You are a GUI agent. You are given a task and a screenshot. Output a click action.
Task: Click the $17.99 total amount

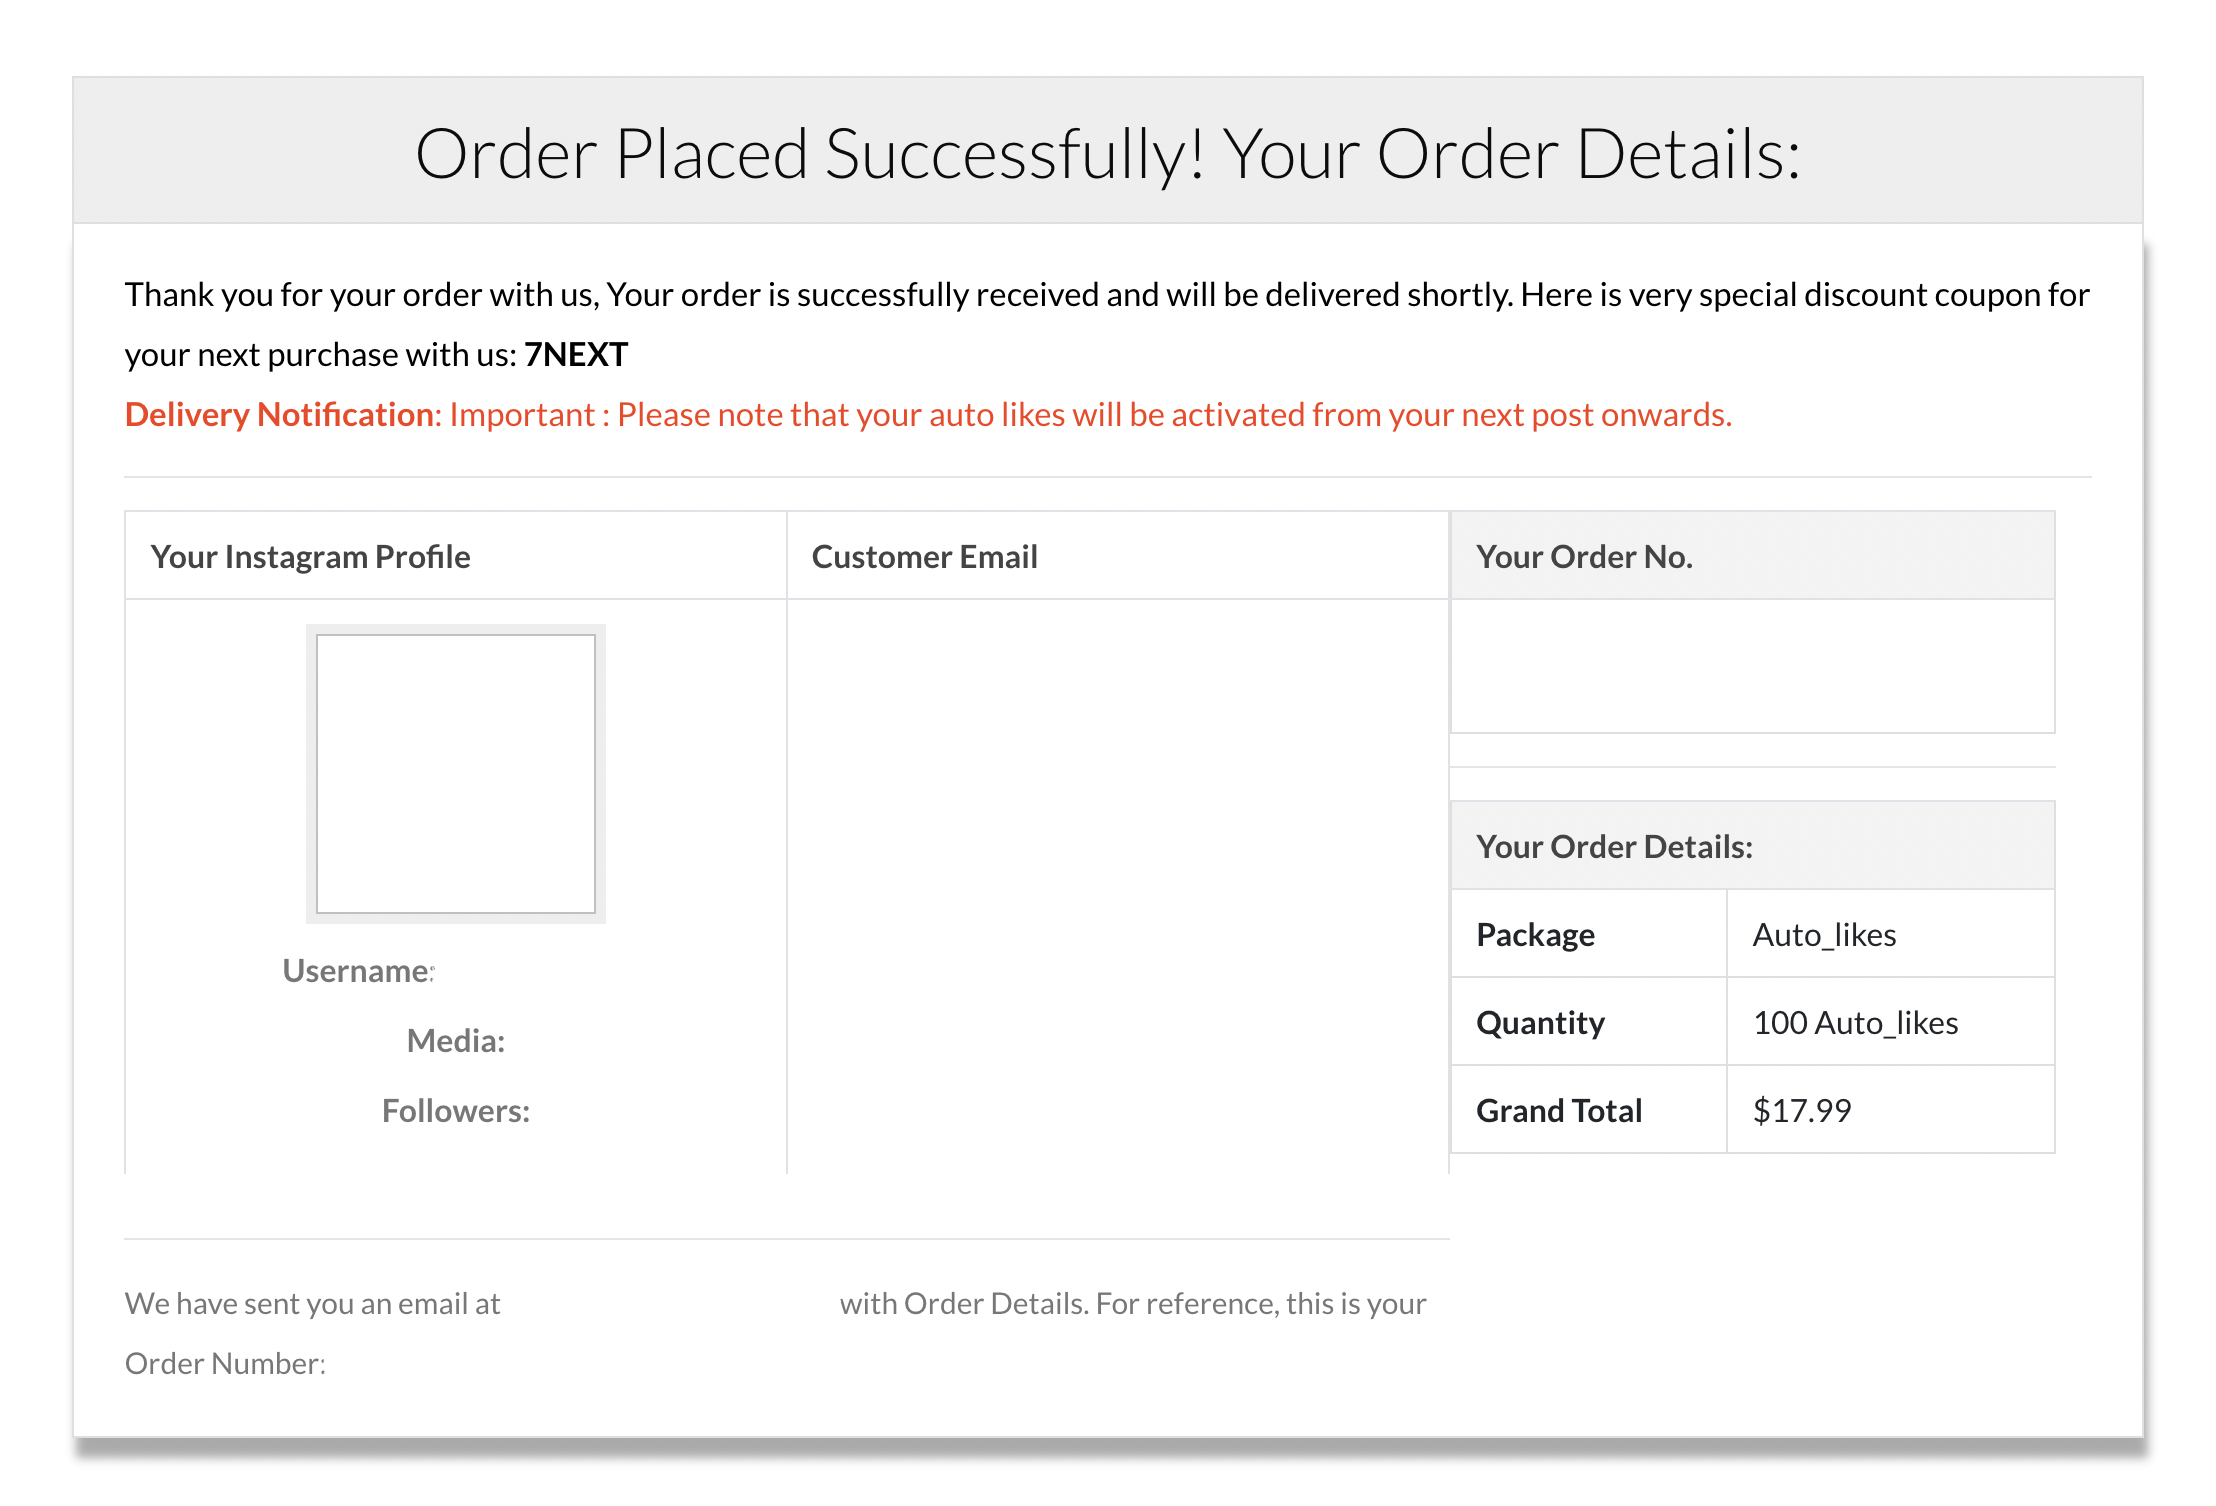click(1802, 1110)
